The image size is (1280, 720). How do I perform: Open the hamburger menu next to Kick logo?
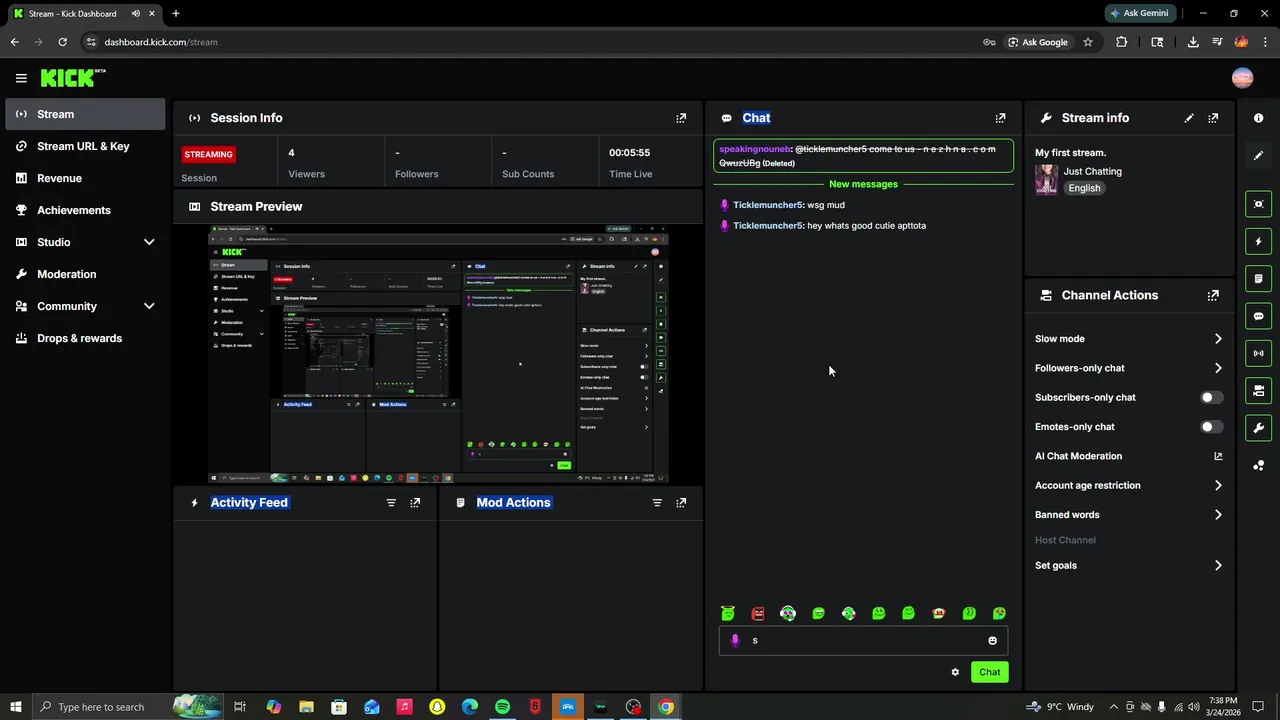(x=21, y=78)
